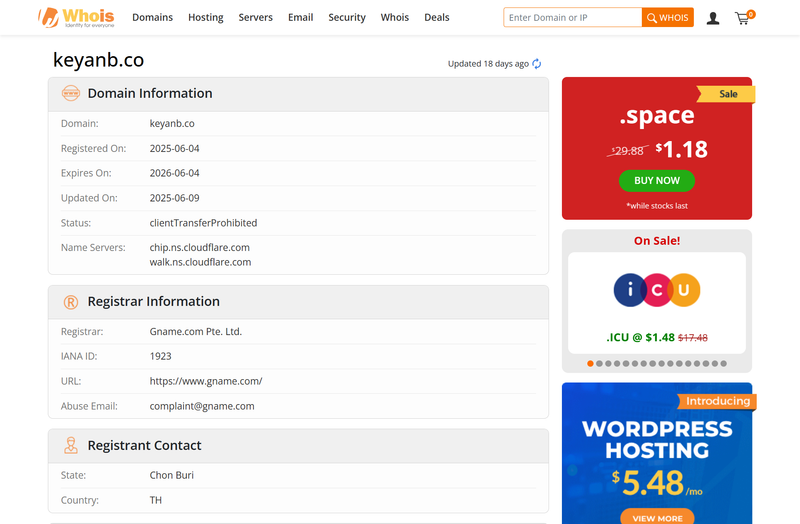Click the .space sale banner title
This screenshot has height=524, width=800.
pyautogui.click(x=657, y=115)
